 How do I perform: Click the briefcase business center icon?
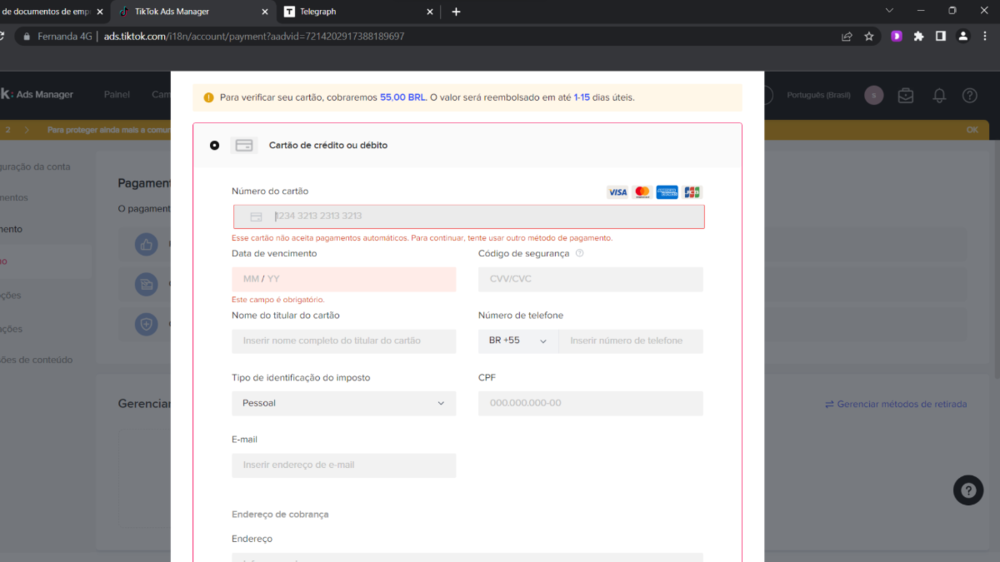(x=906, y=96)
